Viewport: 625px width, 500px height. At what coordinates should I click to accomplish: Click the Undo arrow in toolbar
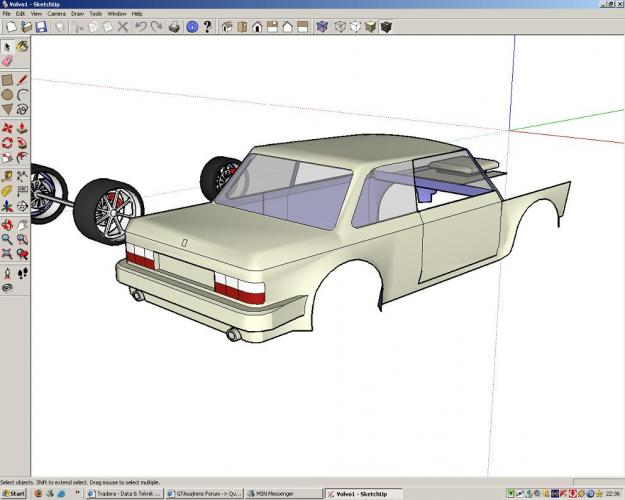(x=141, y=27)
